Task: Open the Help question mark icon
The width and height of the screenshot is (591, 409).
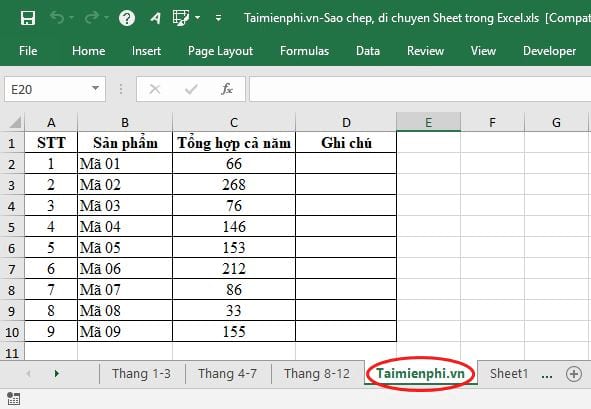Action: coord(127,18)
